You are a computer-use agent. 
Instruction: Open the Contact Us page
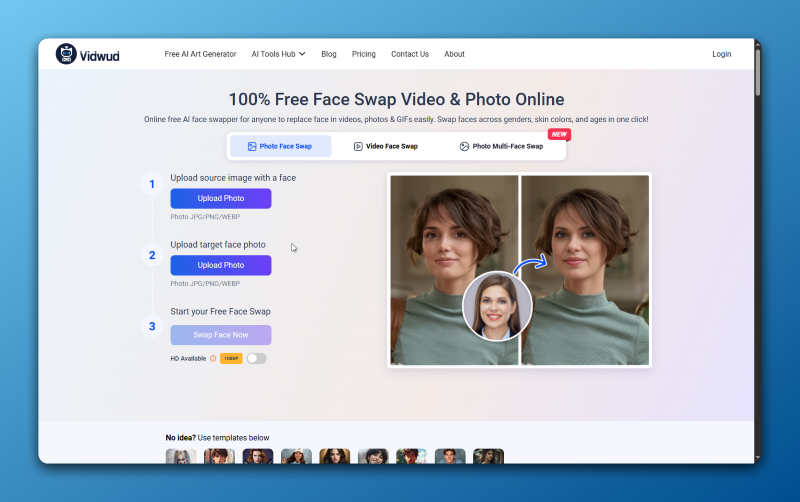click(410, 54)
